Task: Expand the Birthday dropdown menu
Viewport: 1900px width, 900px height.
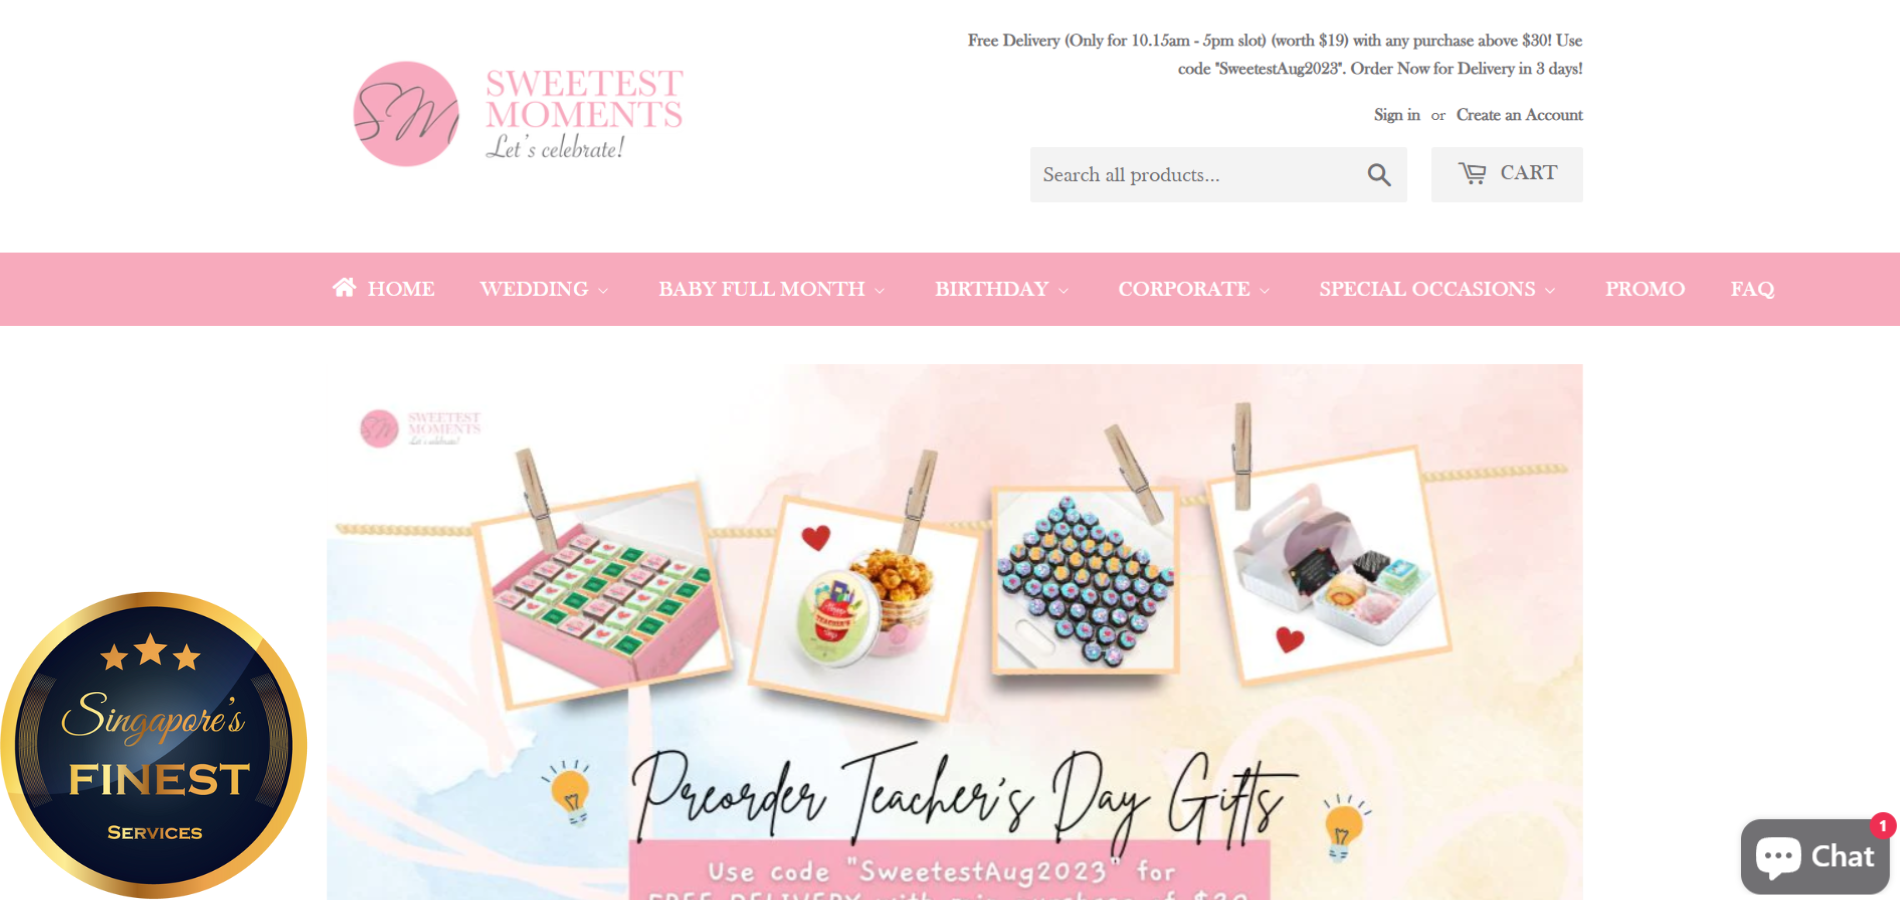Action: coord(1002,289)
